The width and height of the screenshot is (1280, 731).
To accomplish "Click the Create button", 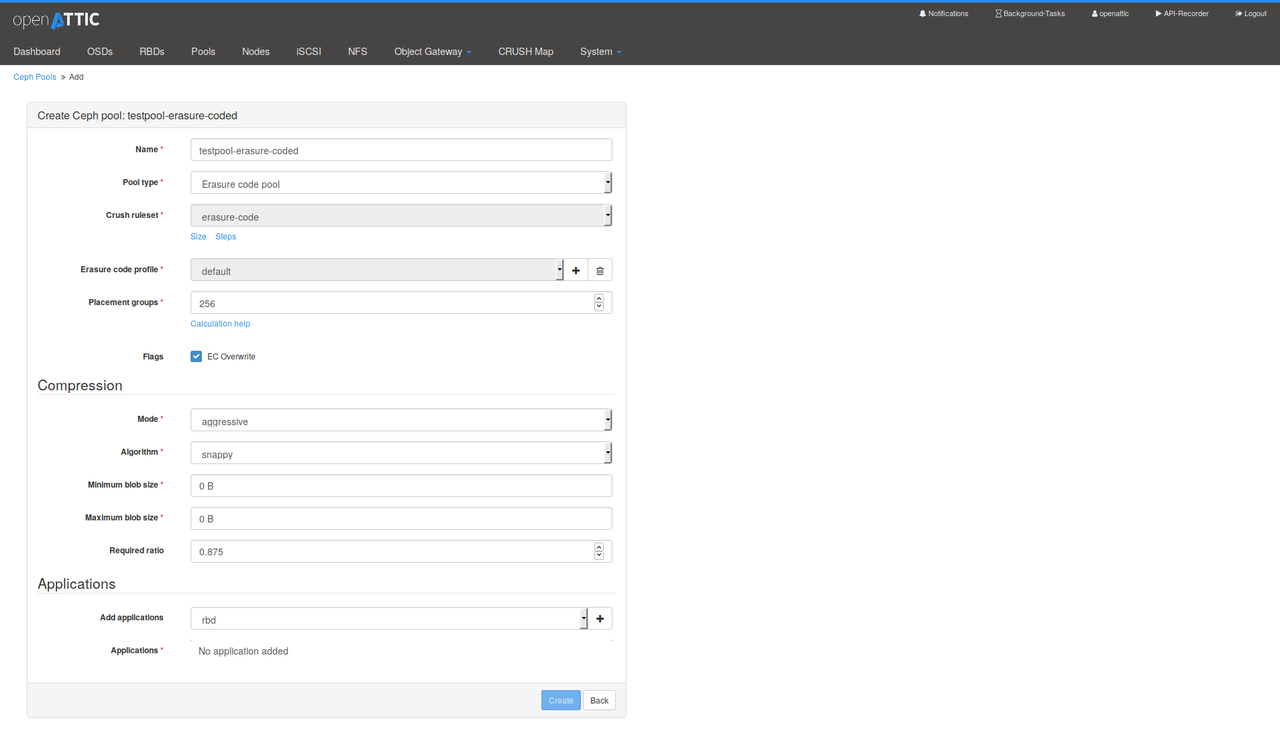I will (561, 700).
